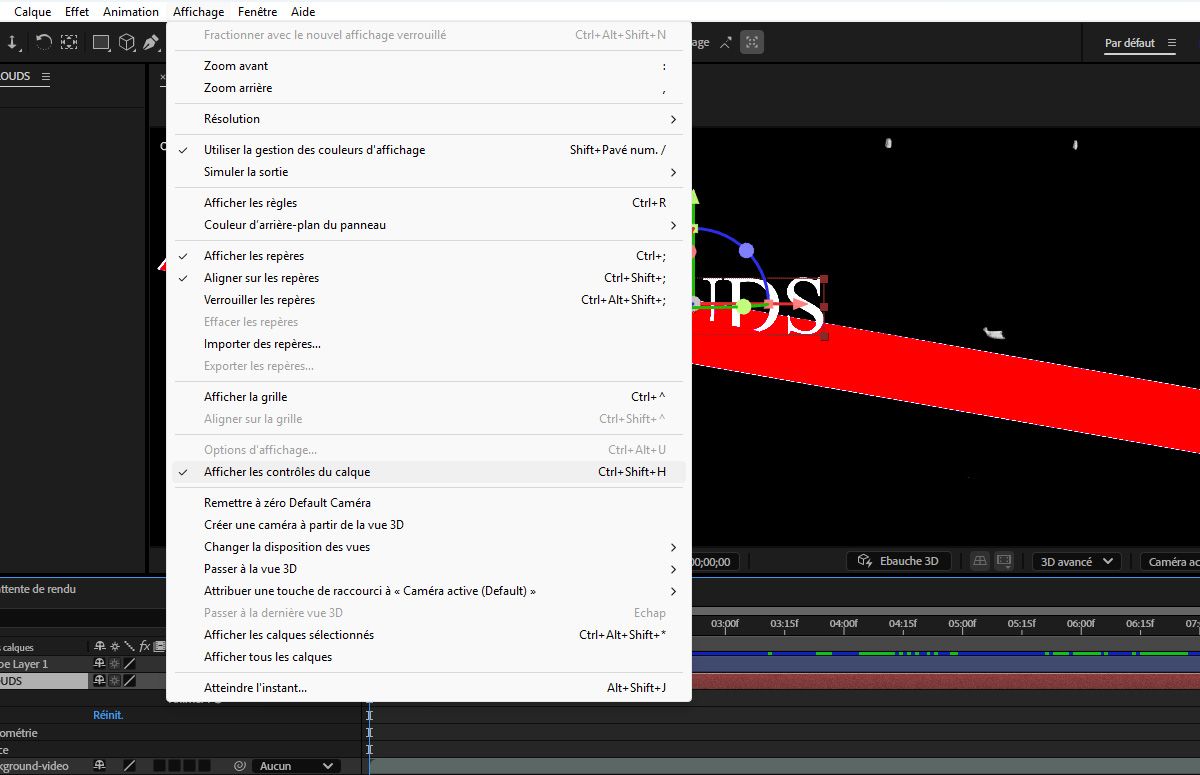The width and height of the screenshot is (1200, 775).
Task: Close the composition viewer tab
Action: click(164, 76)
